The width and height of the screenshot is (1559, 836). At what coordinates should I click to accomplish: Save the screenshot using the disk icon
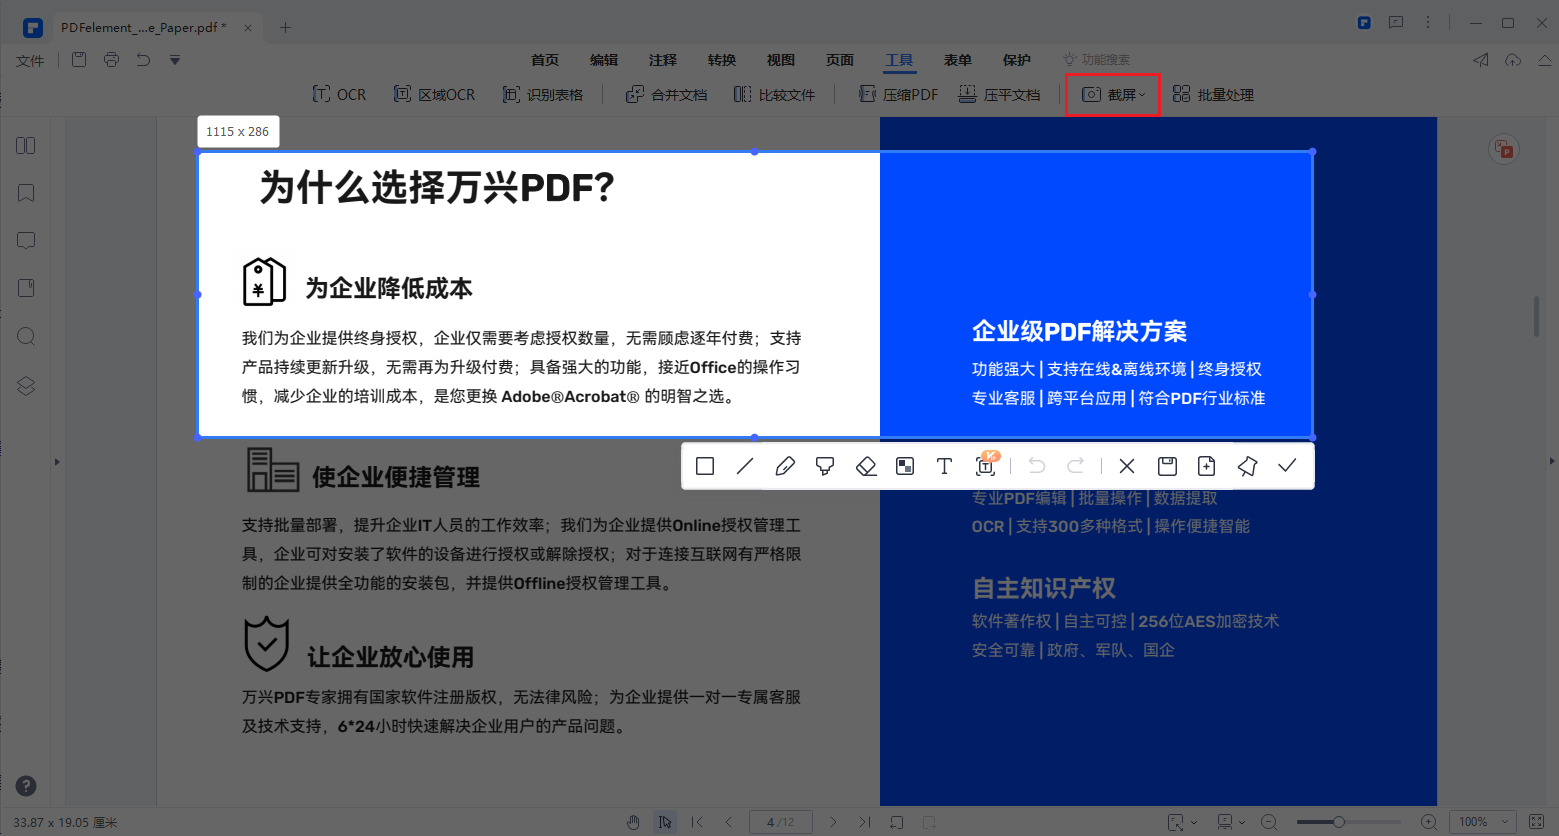(1166, 465)
